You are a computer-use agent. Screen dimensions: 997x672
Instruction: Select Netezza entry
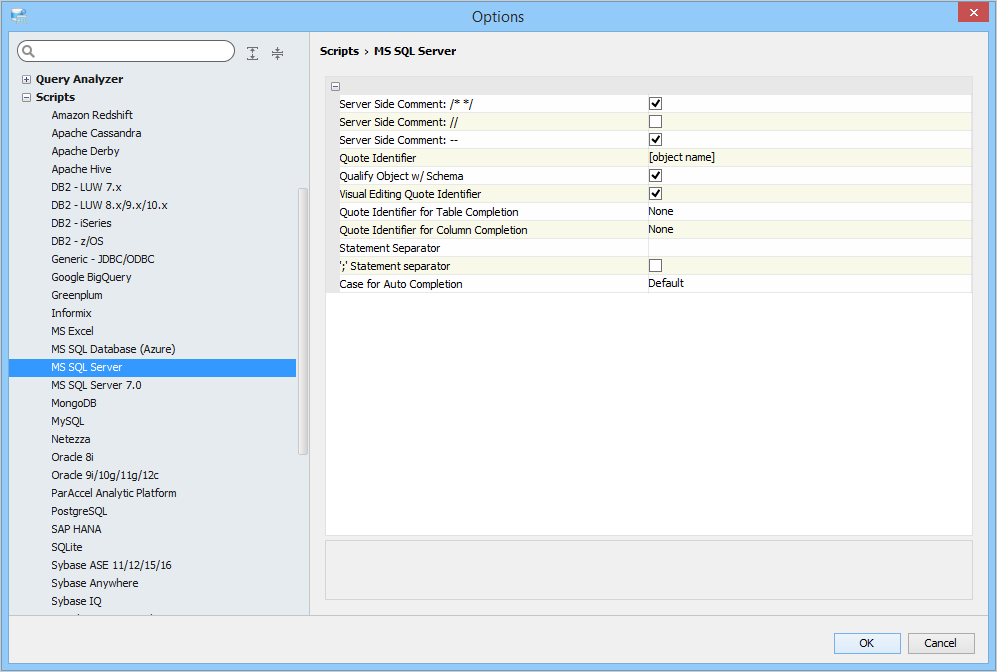click(x=71, y=439)
